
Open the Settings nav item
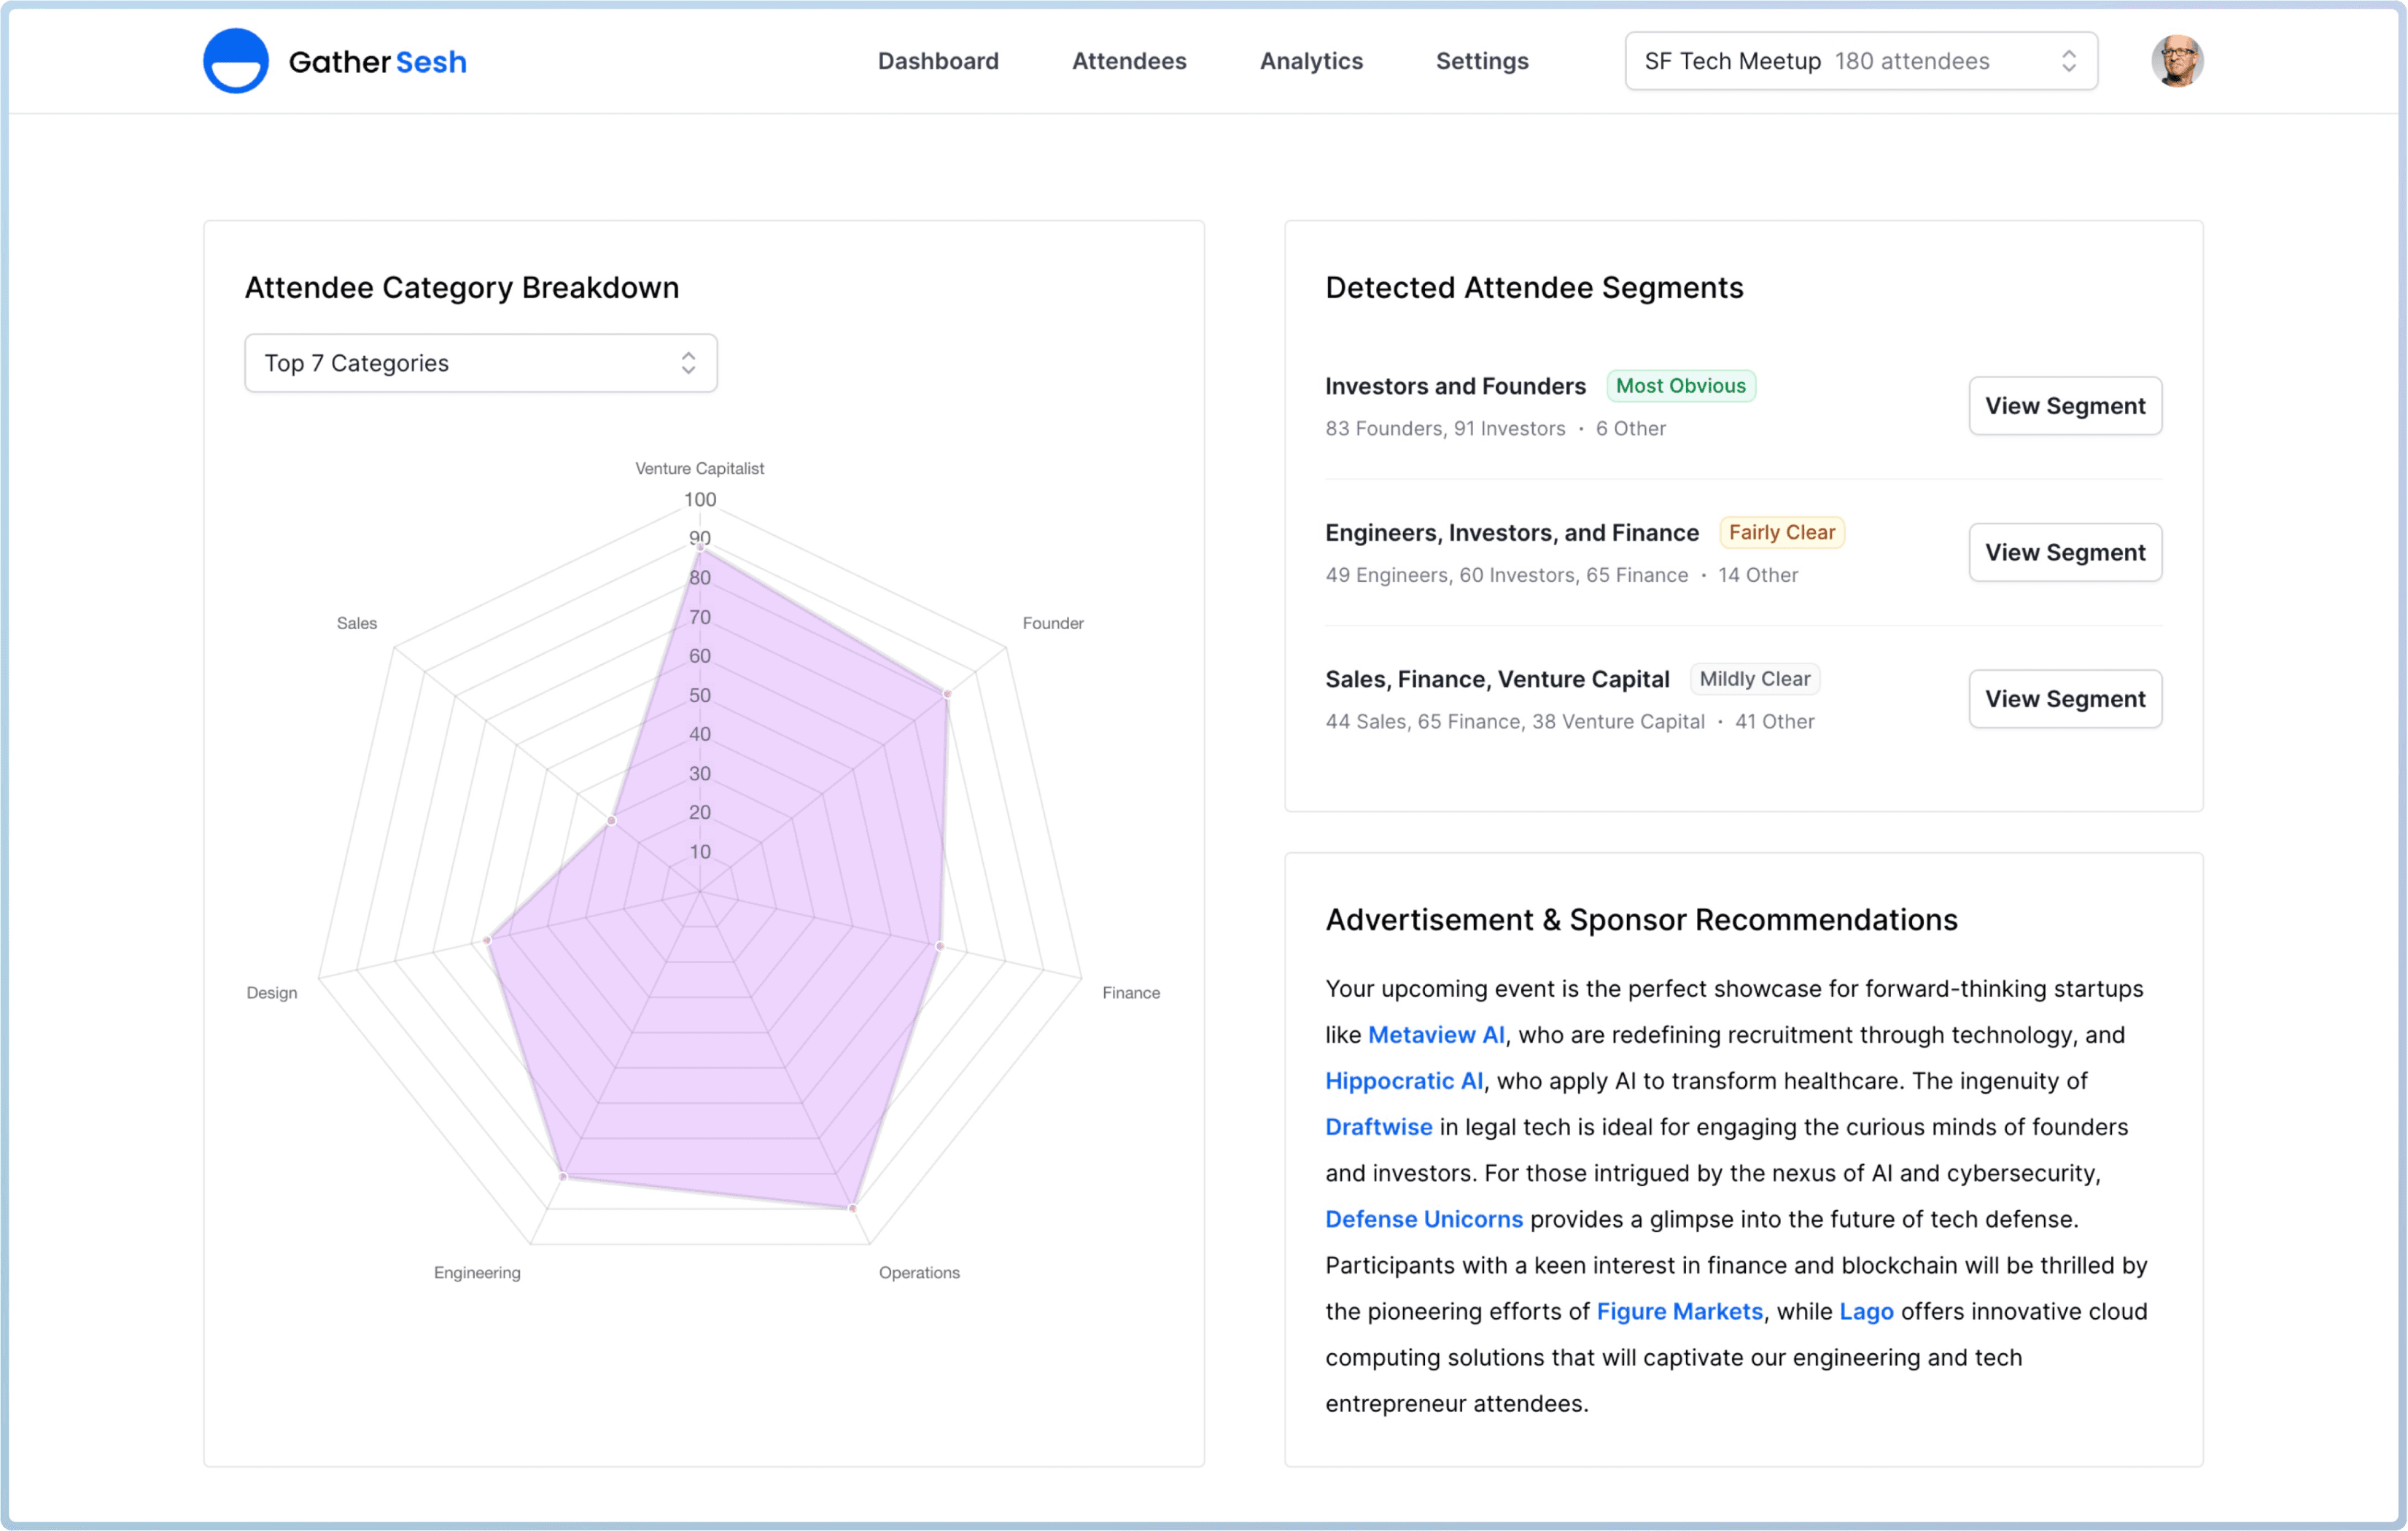[x=1481, y=61]
